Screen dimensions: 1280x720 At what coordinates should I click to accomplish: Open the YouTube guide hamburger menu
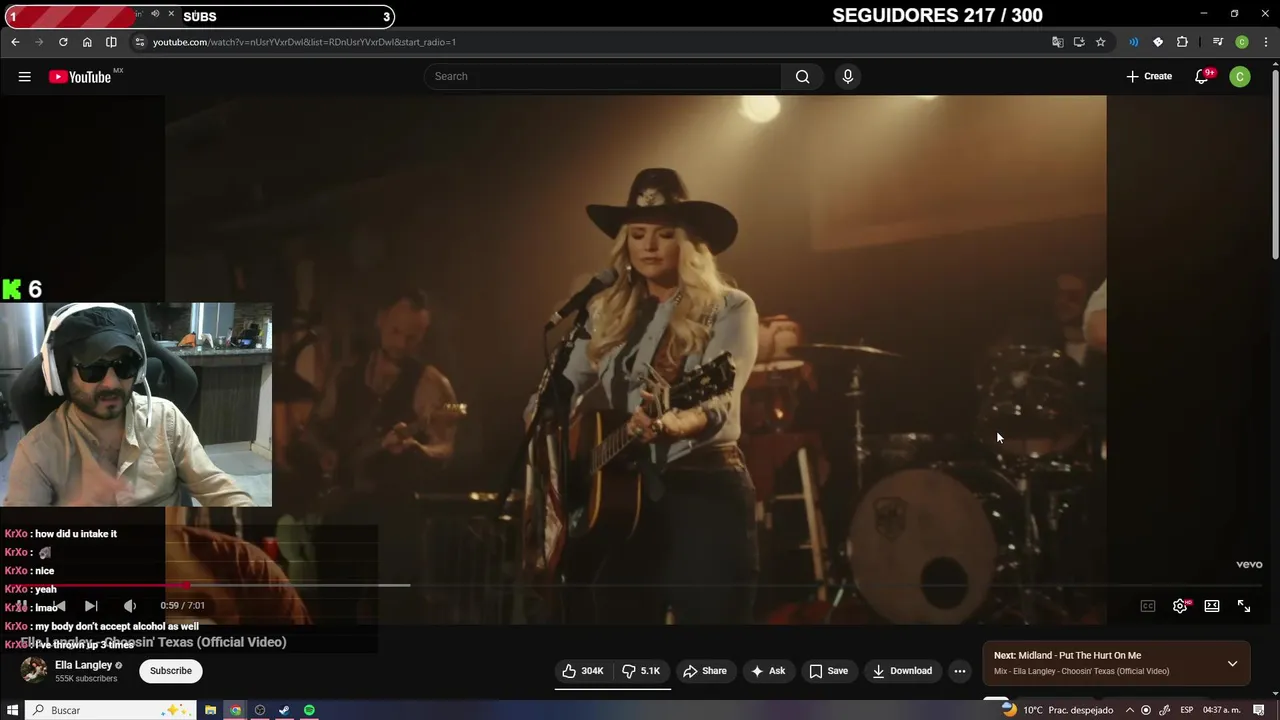[24, 77]
